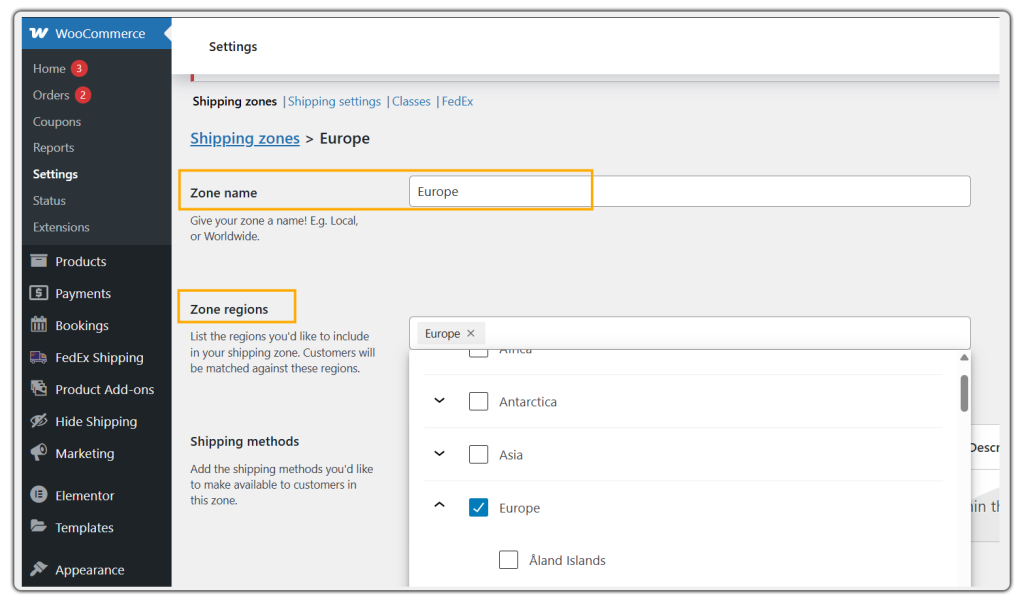Follow the Shipping zones breadcrumb link

[244, 138]
